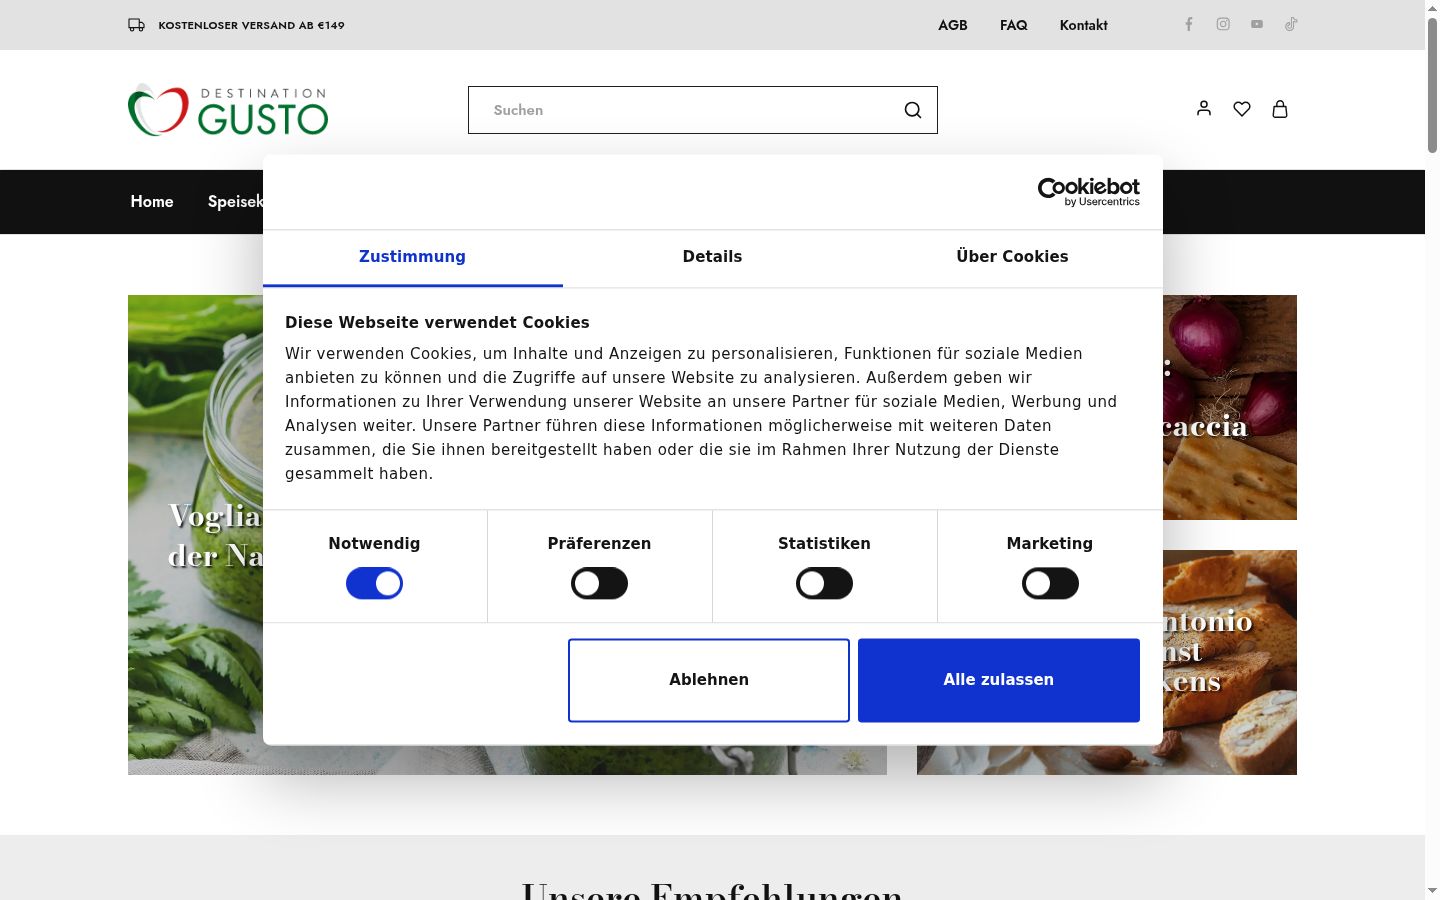Click the delivery truck icon
This screenshot has height=900, width=1440.
136,25
